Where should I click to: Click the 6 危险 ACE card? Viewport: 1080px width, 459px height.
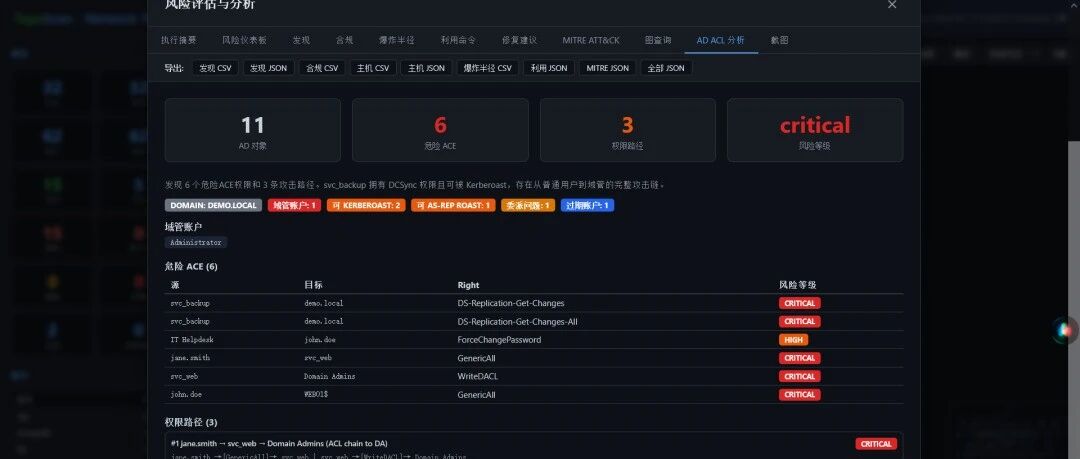point(440,130)
